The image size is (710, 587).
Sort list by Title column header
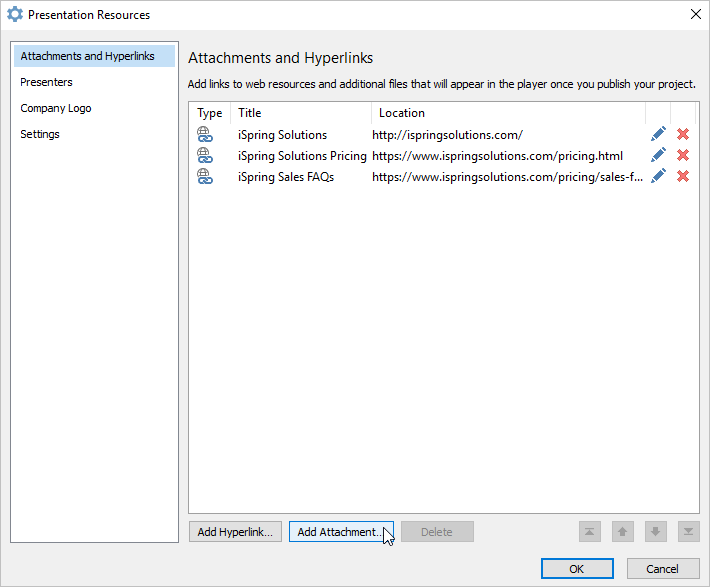point(301,113)
